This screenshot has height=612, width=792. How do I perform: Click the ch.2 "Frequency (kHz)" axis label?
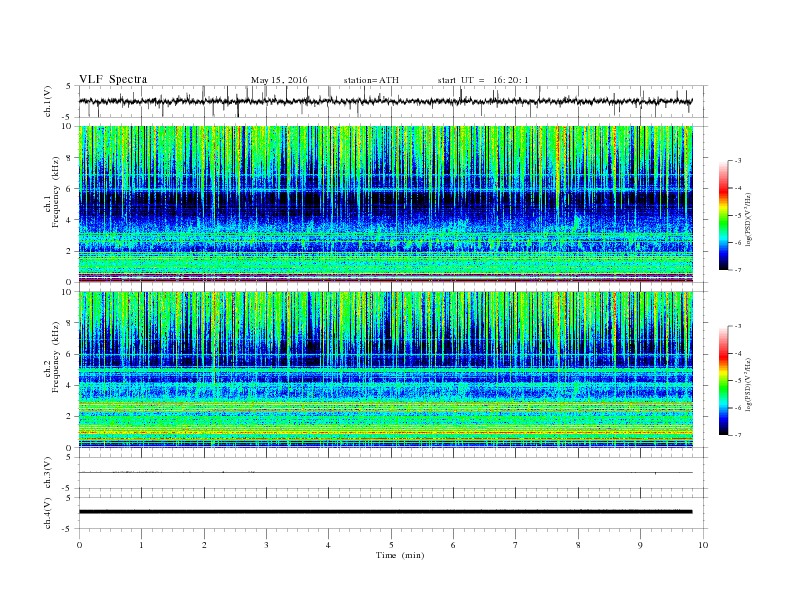point(56,356)
